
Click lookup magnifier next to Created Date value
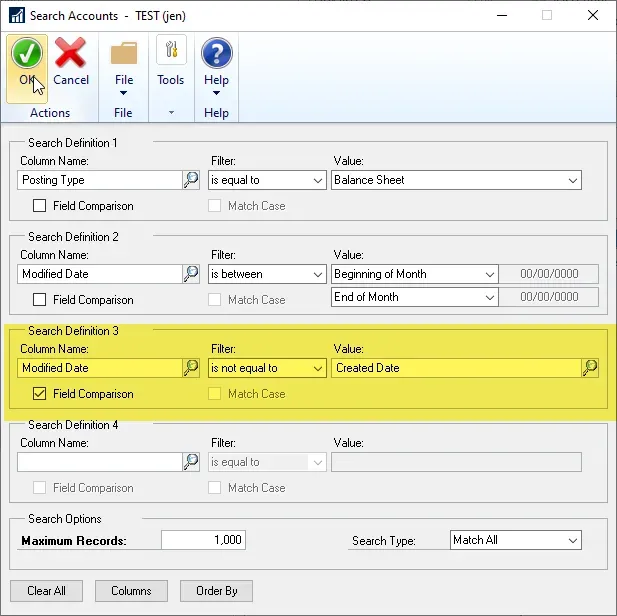(590, 368)
